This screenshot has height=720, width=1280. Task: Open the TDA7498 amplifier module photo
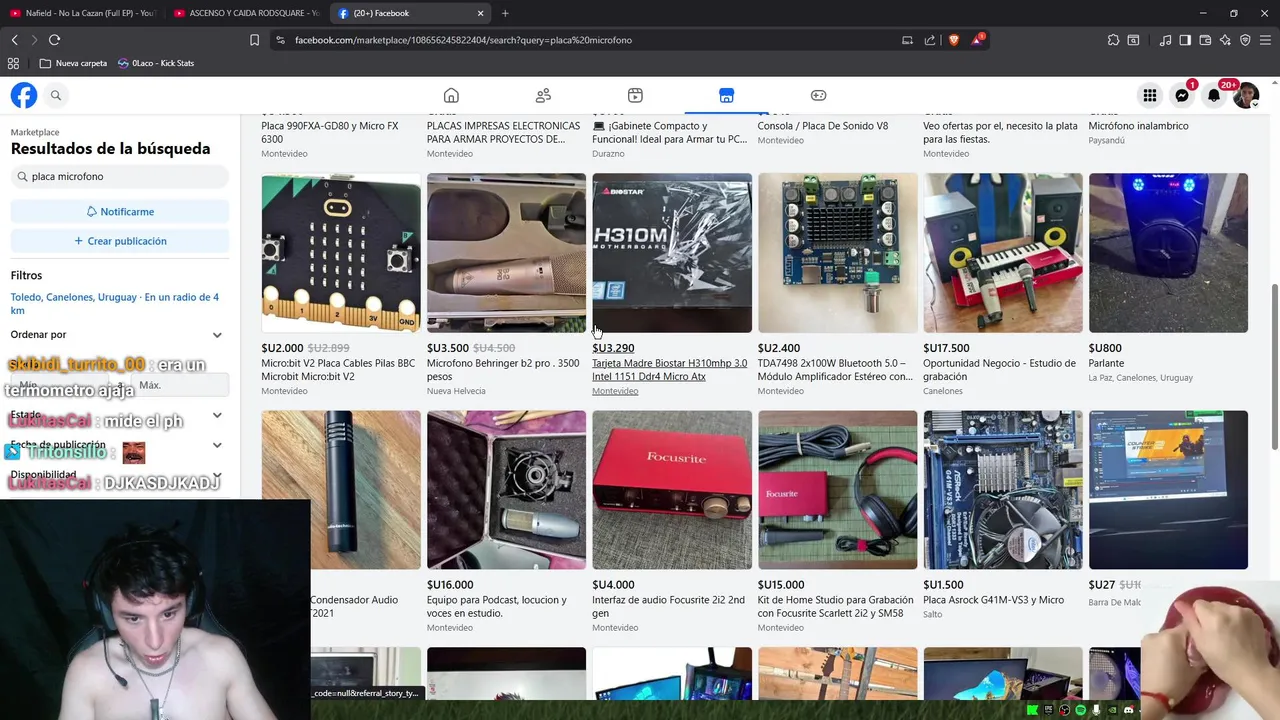tap(837, 253)
